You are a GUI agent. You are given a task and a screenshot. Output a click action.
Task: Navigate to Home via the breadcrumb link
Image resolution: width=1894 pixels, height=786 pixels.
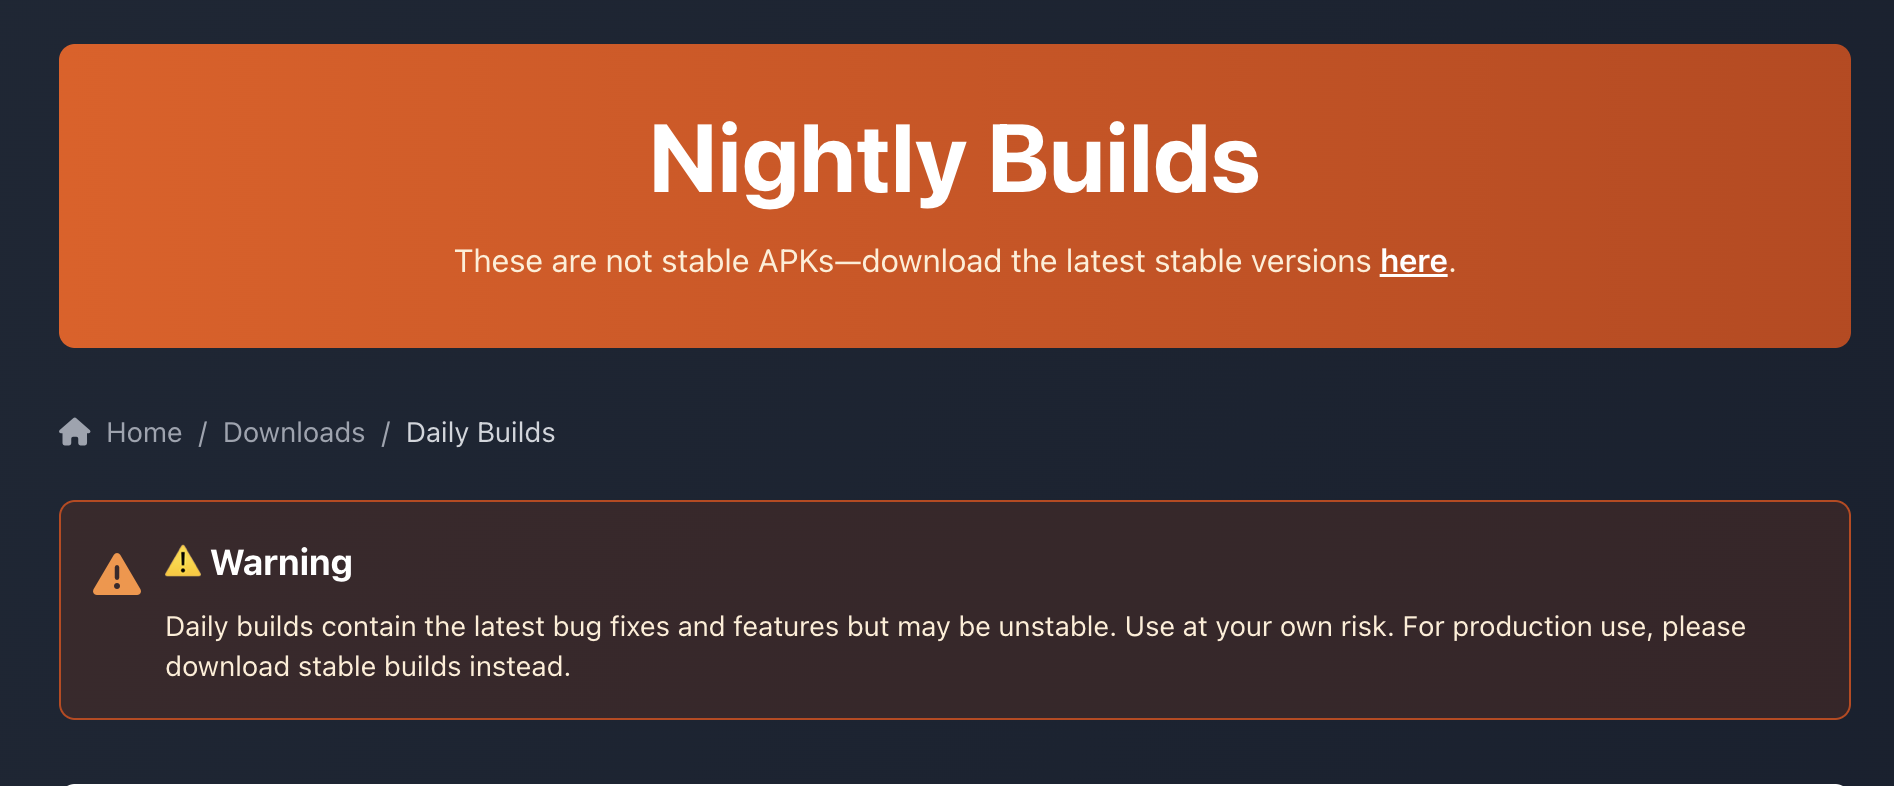point(144,432)
